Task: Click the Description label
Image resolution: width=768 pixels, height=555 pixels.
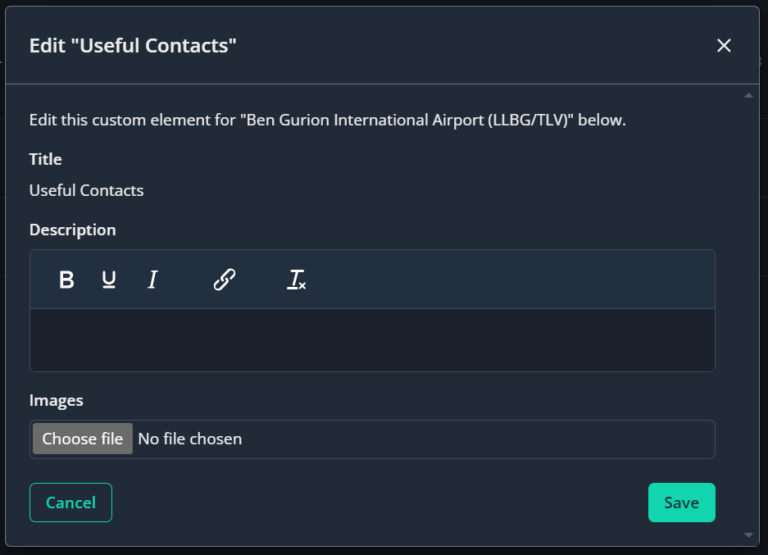Action: [72, 230]
